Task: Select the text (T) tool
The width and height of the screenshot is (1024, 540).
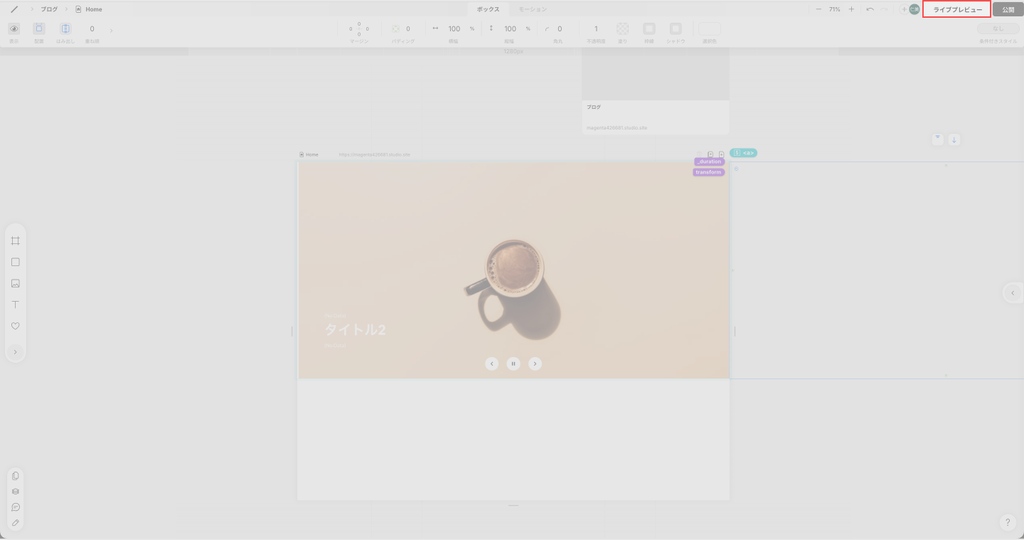Action: tap(15, 304)
